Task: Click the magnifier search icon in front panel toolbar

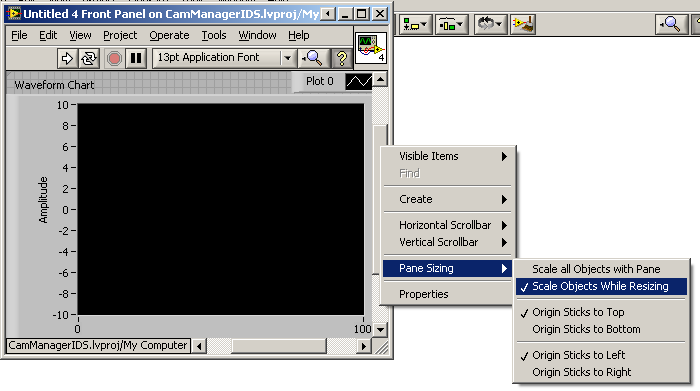Action: tap(314, 58)
